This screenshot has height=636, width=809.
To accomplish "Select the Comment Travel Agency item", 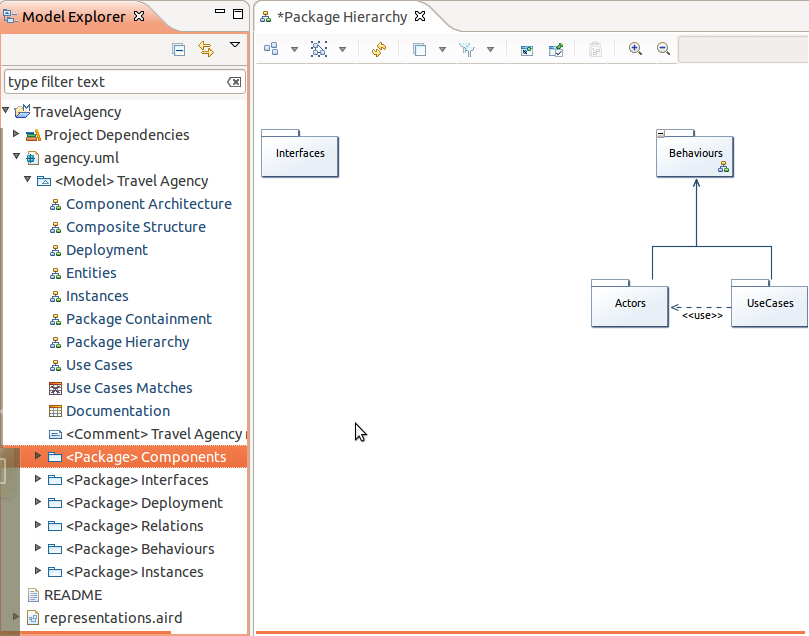I will coord(155,434).
